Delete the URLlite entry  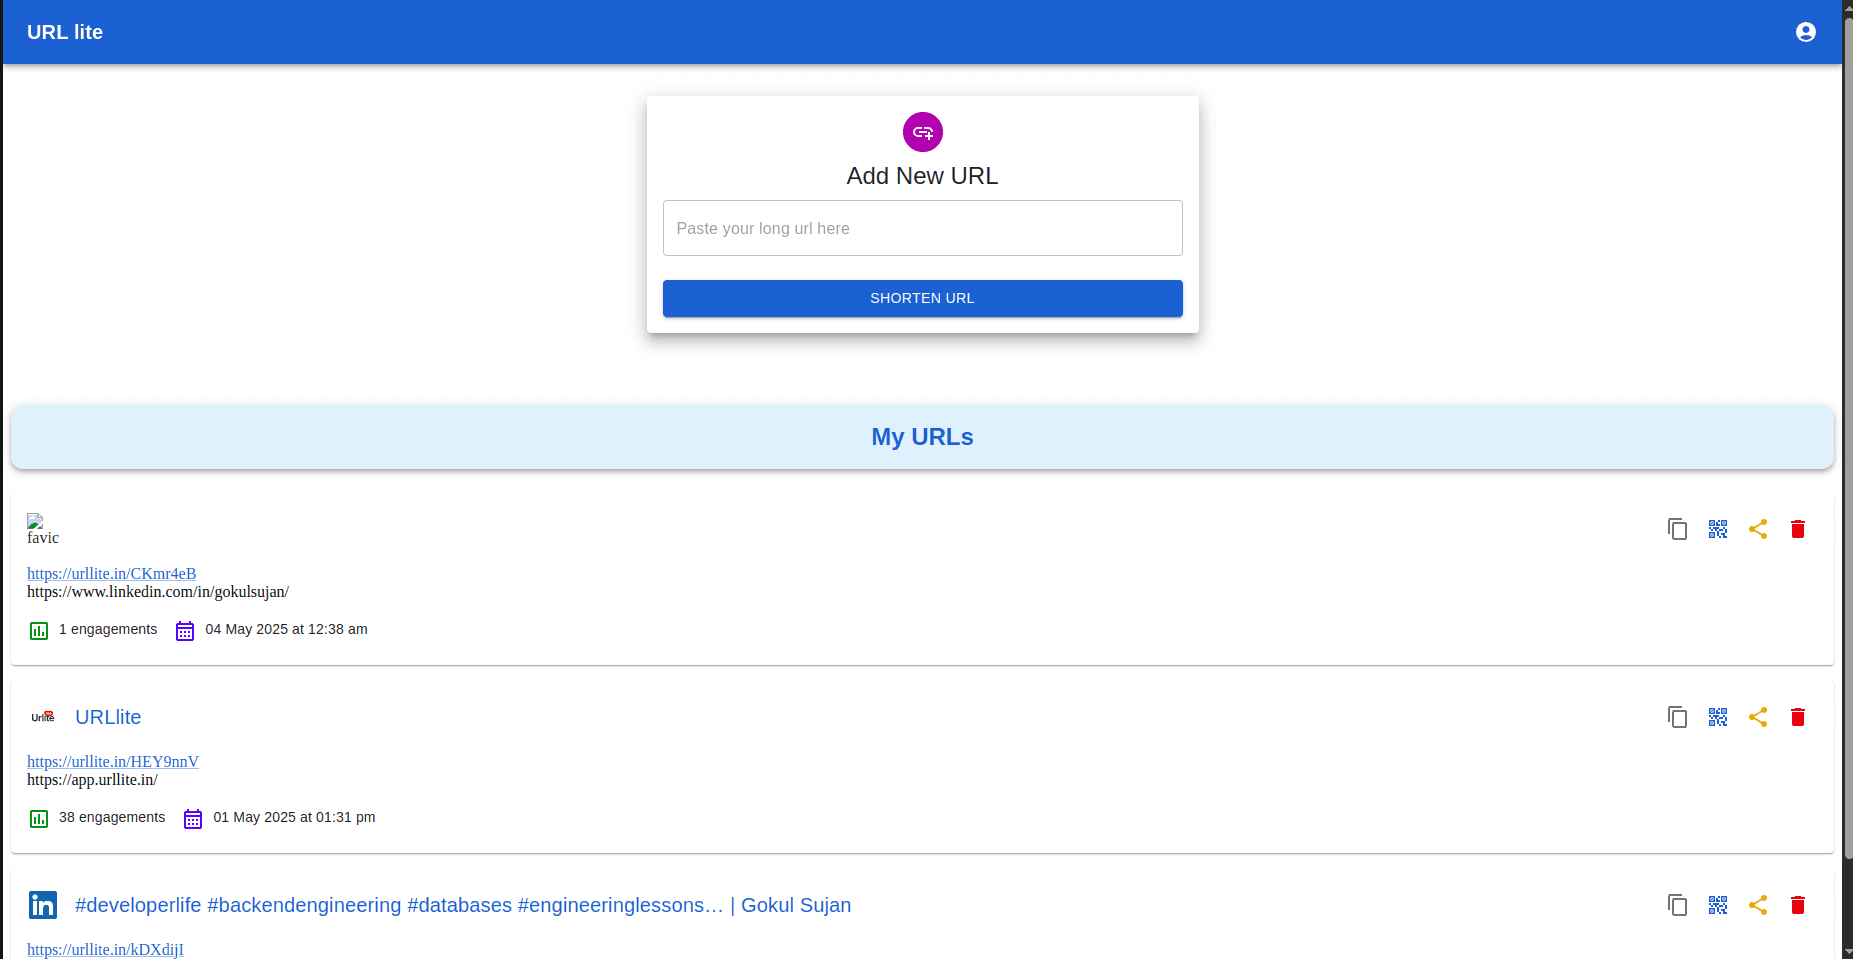point(1797,717)
